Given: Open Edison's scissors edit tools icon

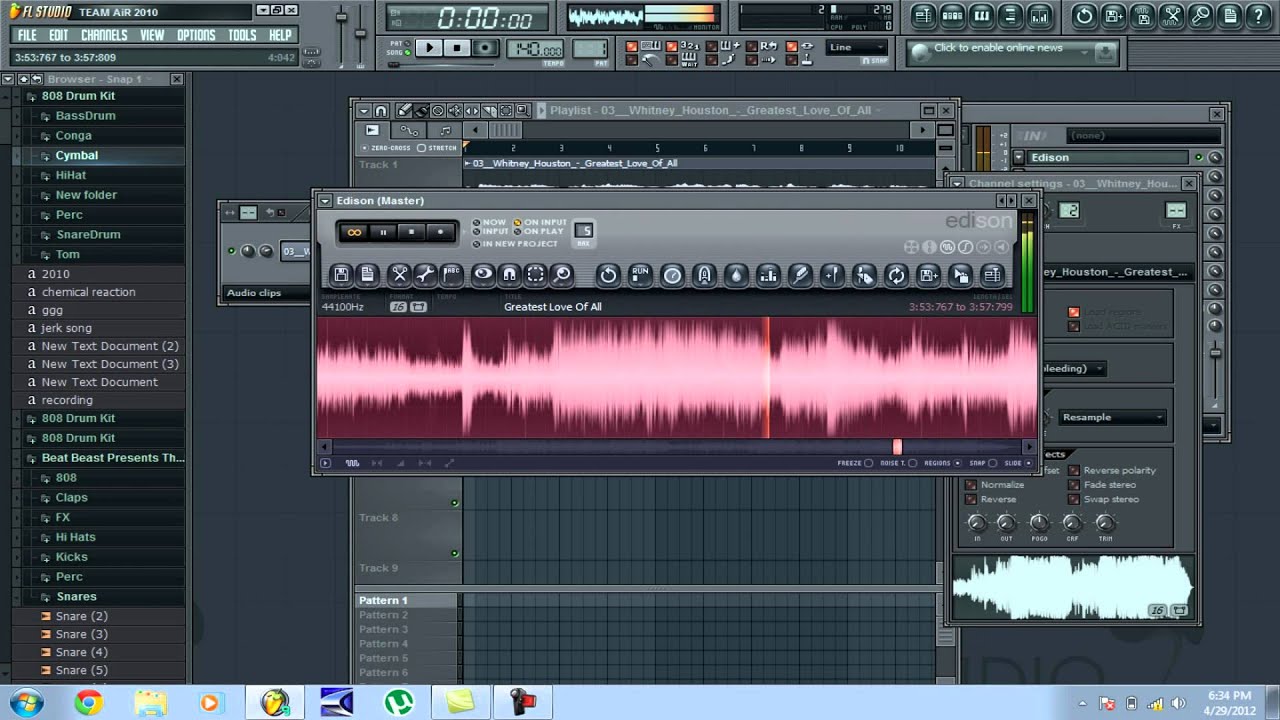Looking at the screenshot, I should tap(399, 275).
